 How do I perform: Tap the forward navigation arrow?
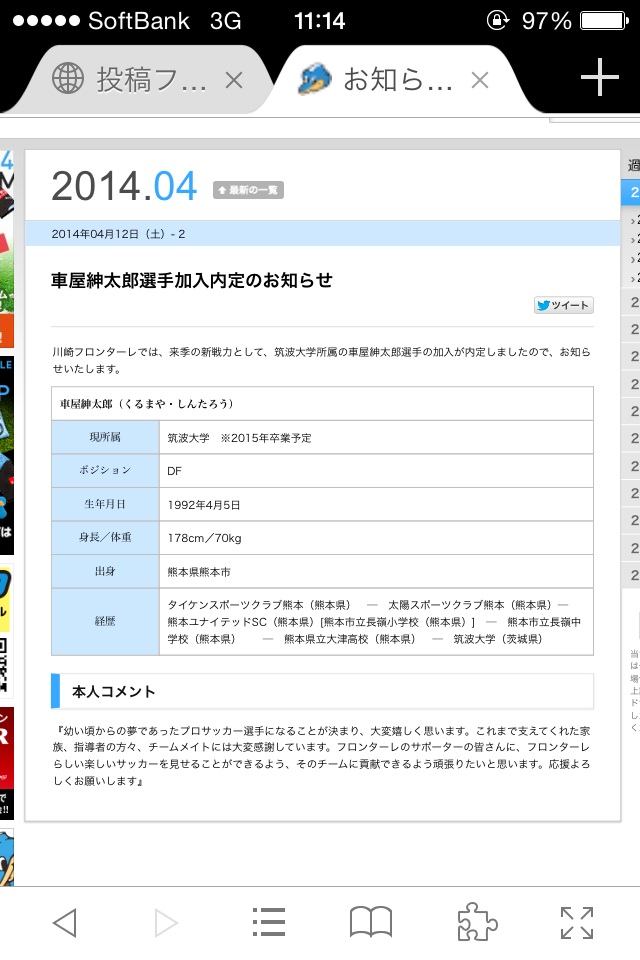point(166,922)
